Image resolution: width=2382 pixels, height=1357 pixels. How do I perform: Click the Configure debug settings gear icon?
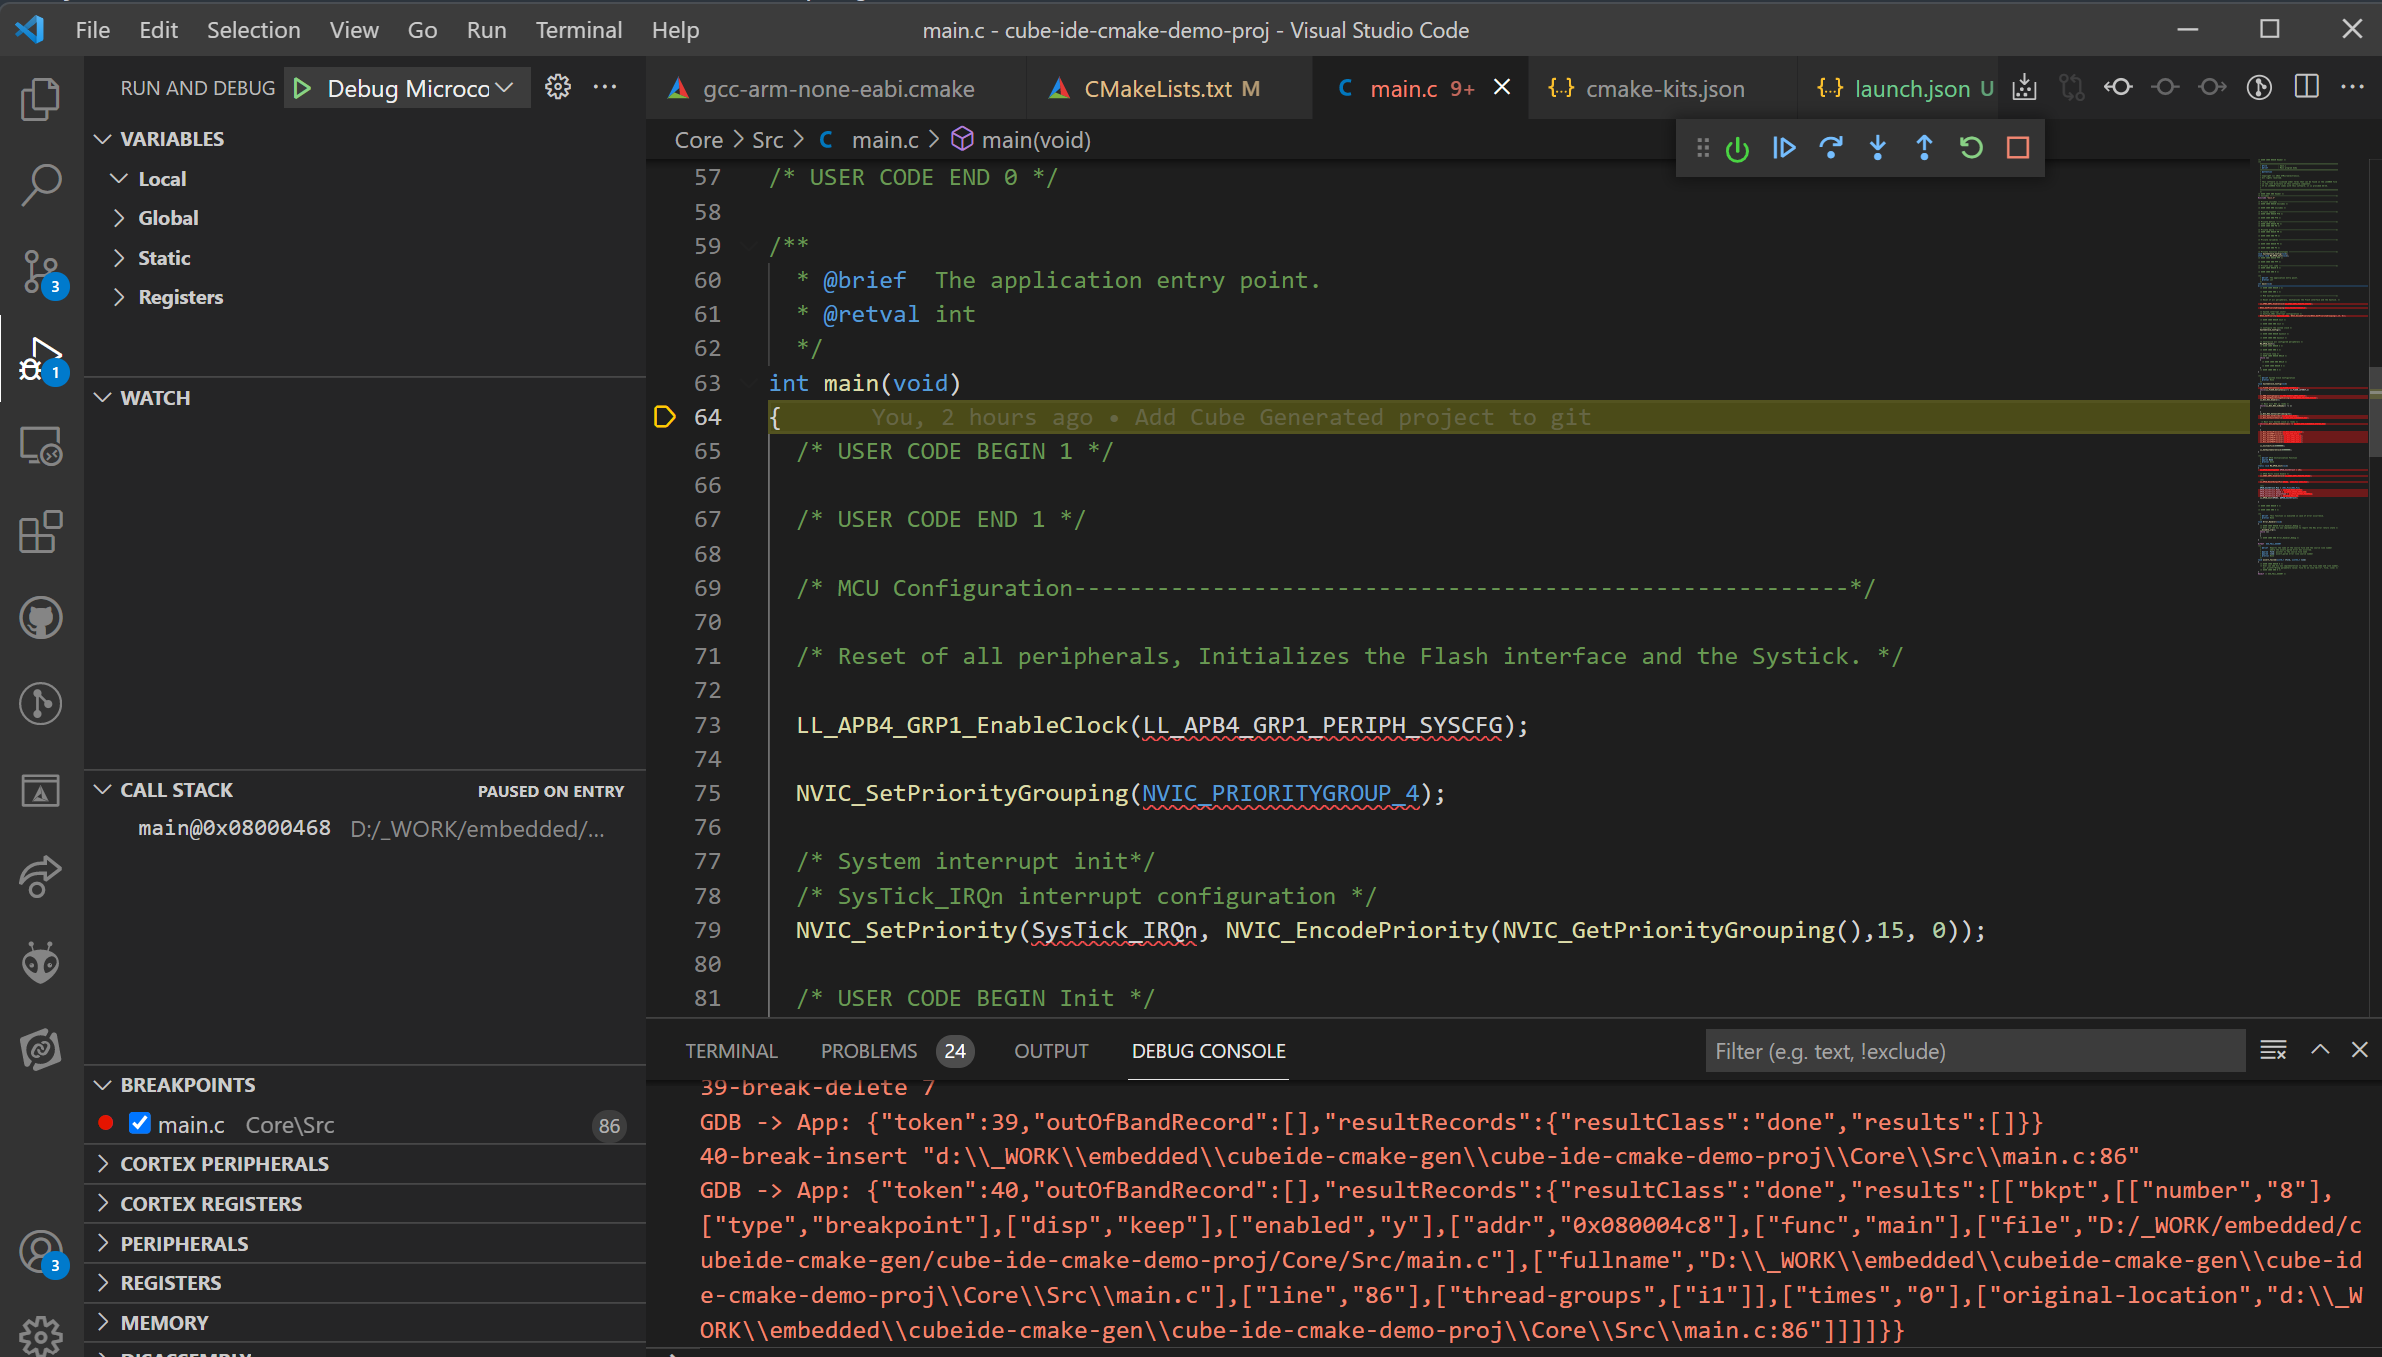[x=556, y=87]
